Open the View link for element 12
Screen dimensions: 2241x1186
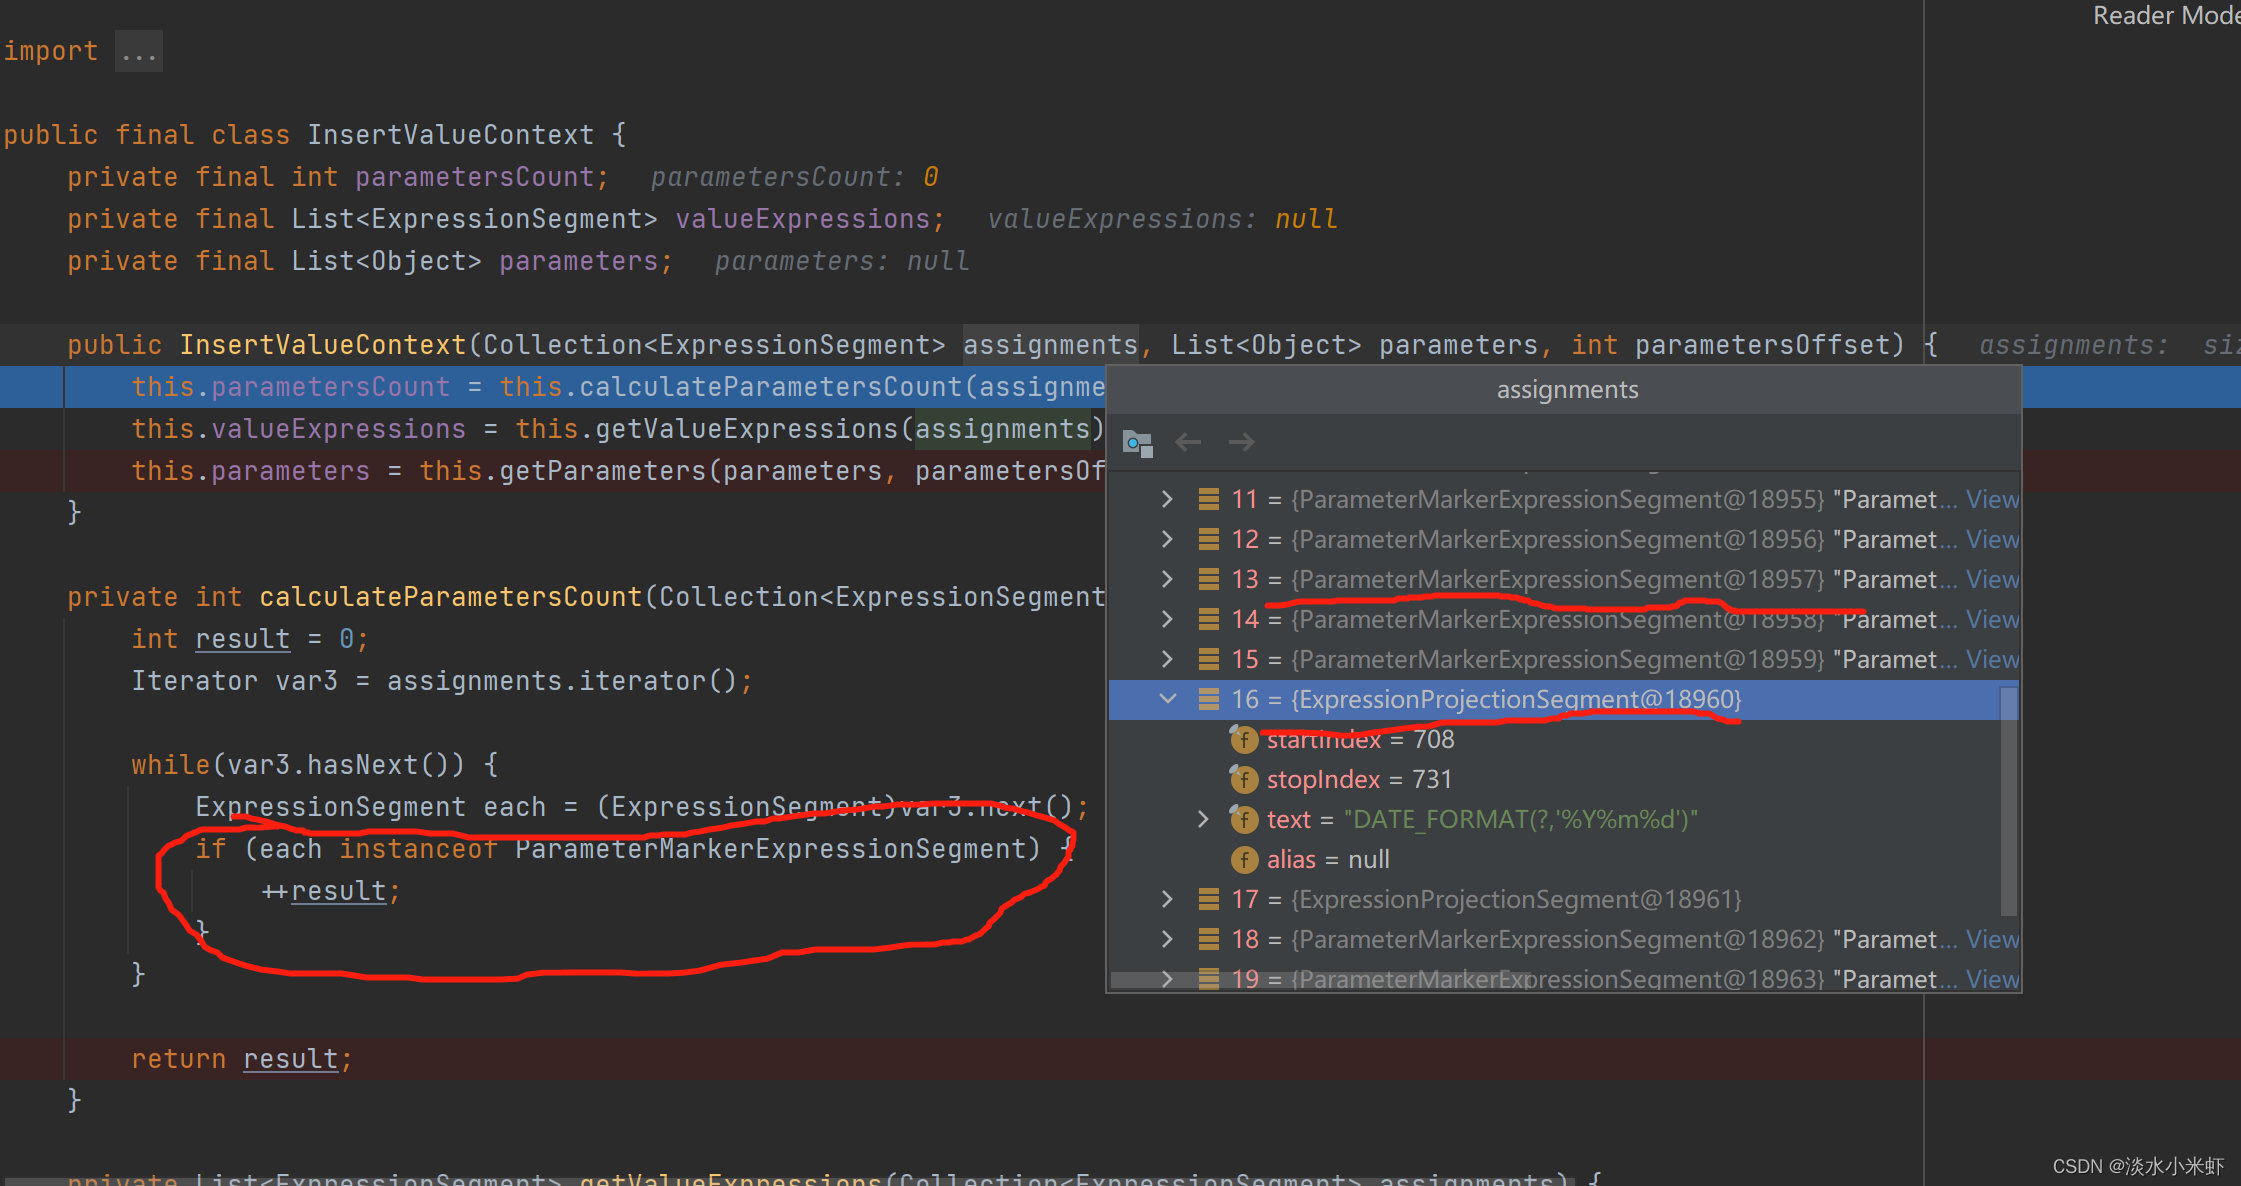click(x=1991, y=539)
